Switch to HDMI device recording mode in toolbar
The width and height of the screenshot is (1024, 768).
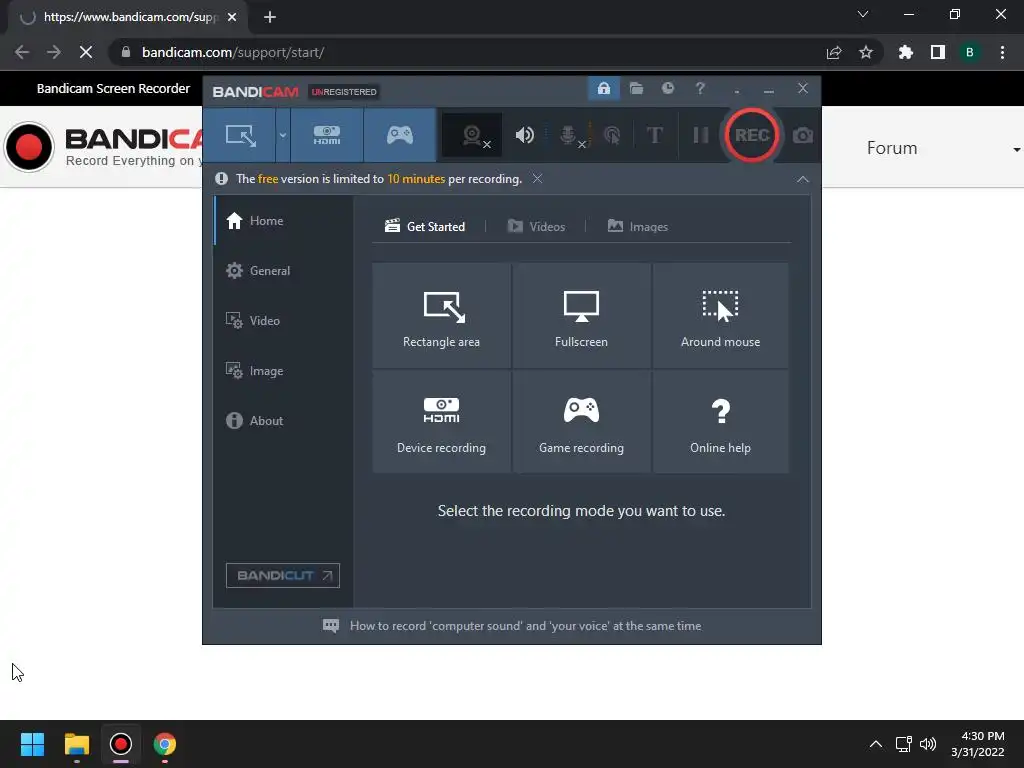point(327,135)
